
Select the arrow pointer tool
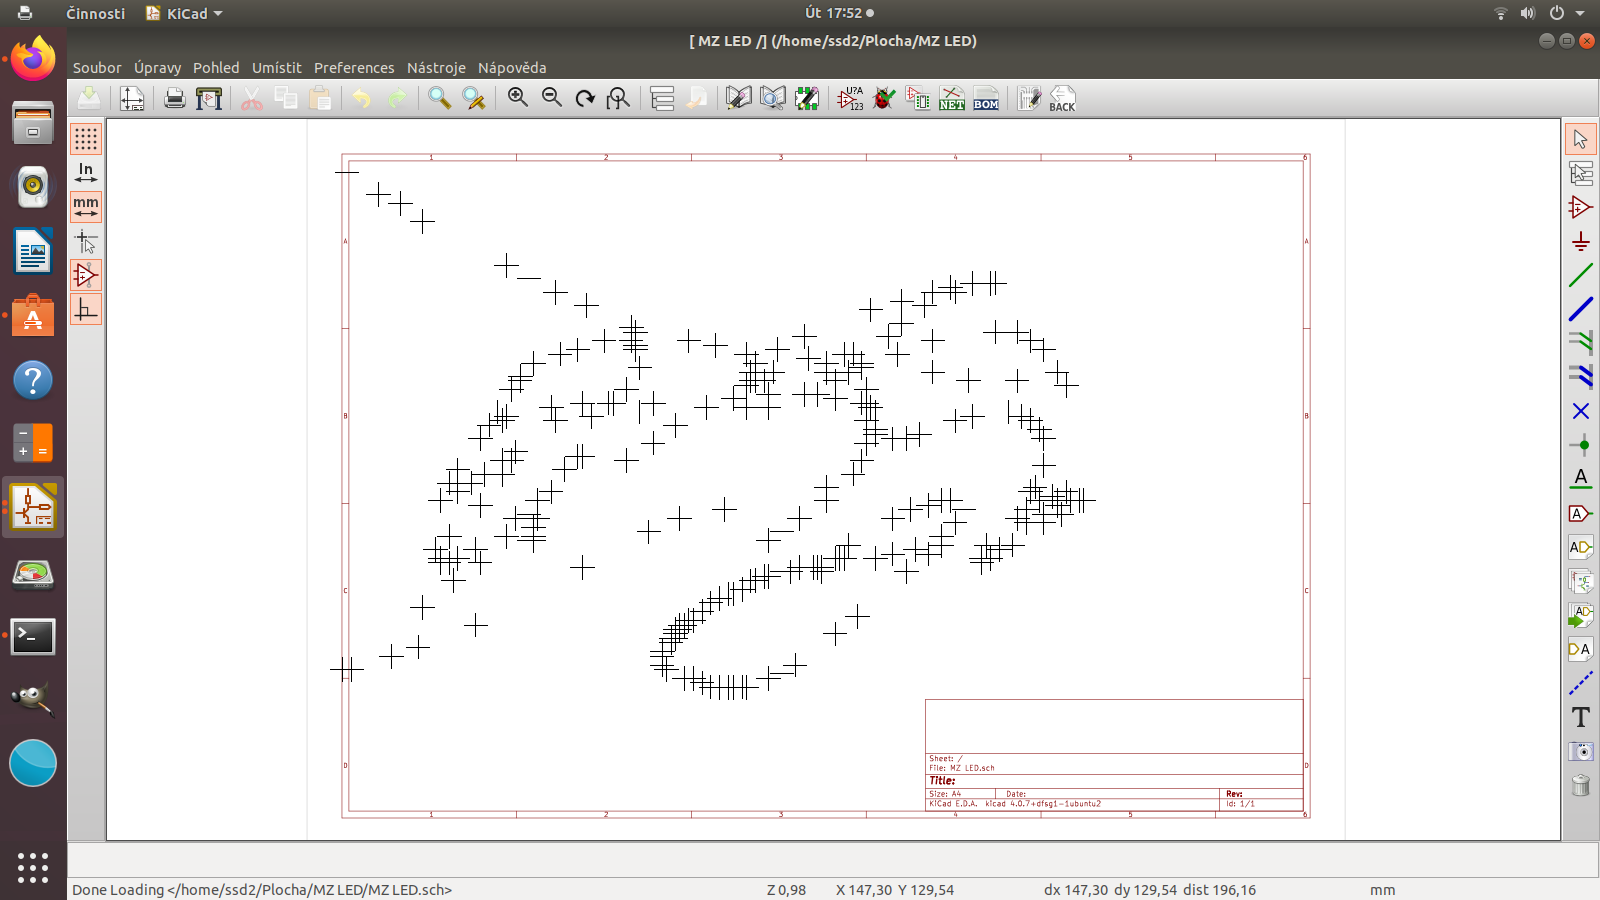click(x=1581, y=139)
